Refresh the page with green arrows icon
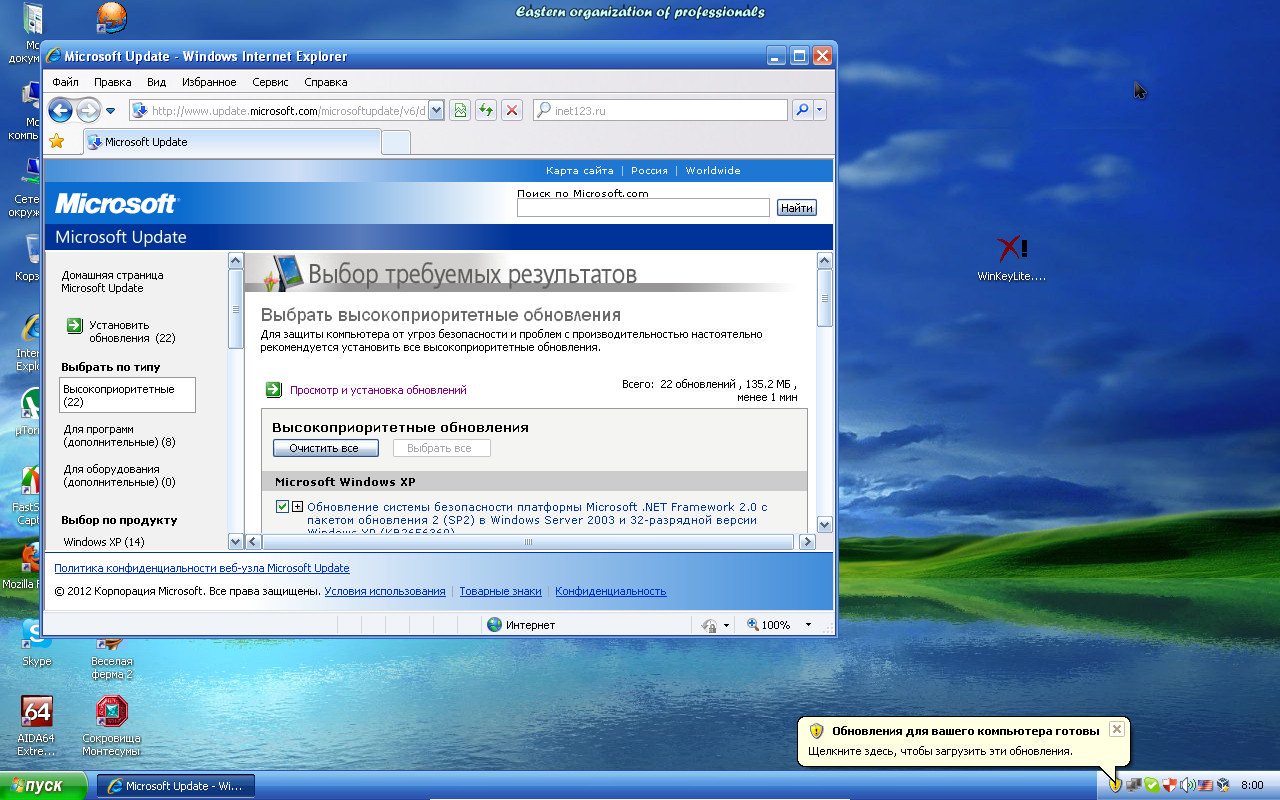Screen dimensions: 1280x800 (x=485, y=110)
